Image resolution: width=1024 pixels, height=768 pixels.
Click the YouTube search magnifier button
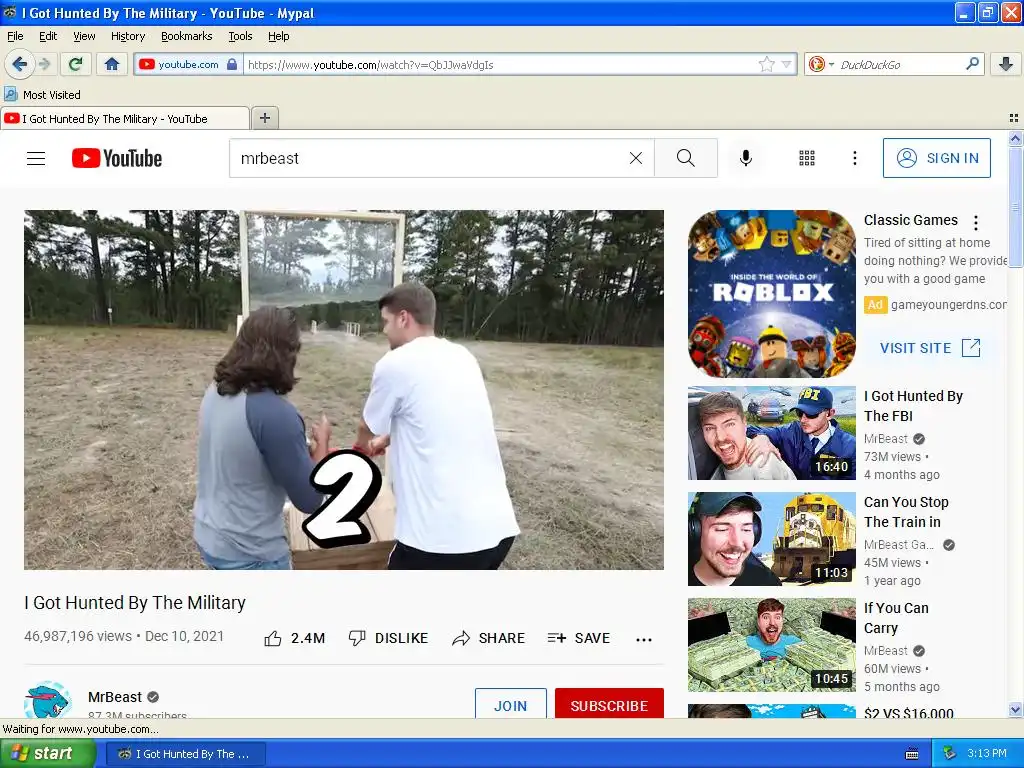coord(686,158)
